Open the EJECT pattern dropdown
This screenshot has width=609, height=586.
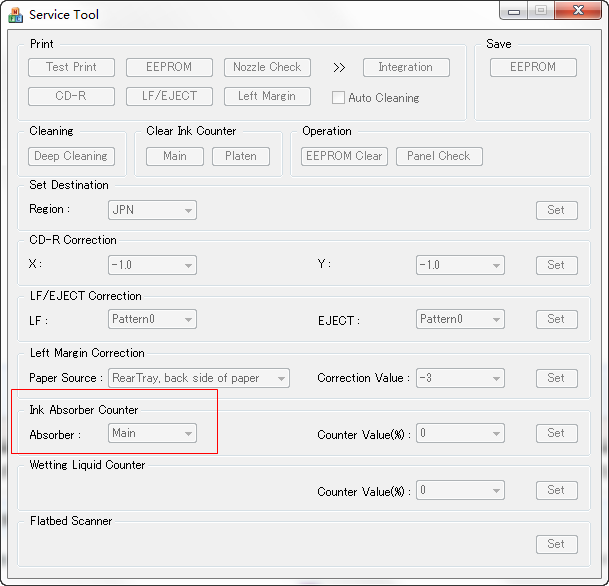point(460,319)
